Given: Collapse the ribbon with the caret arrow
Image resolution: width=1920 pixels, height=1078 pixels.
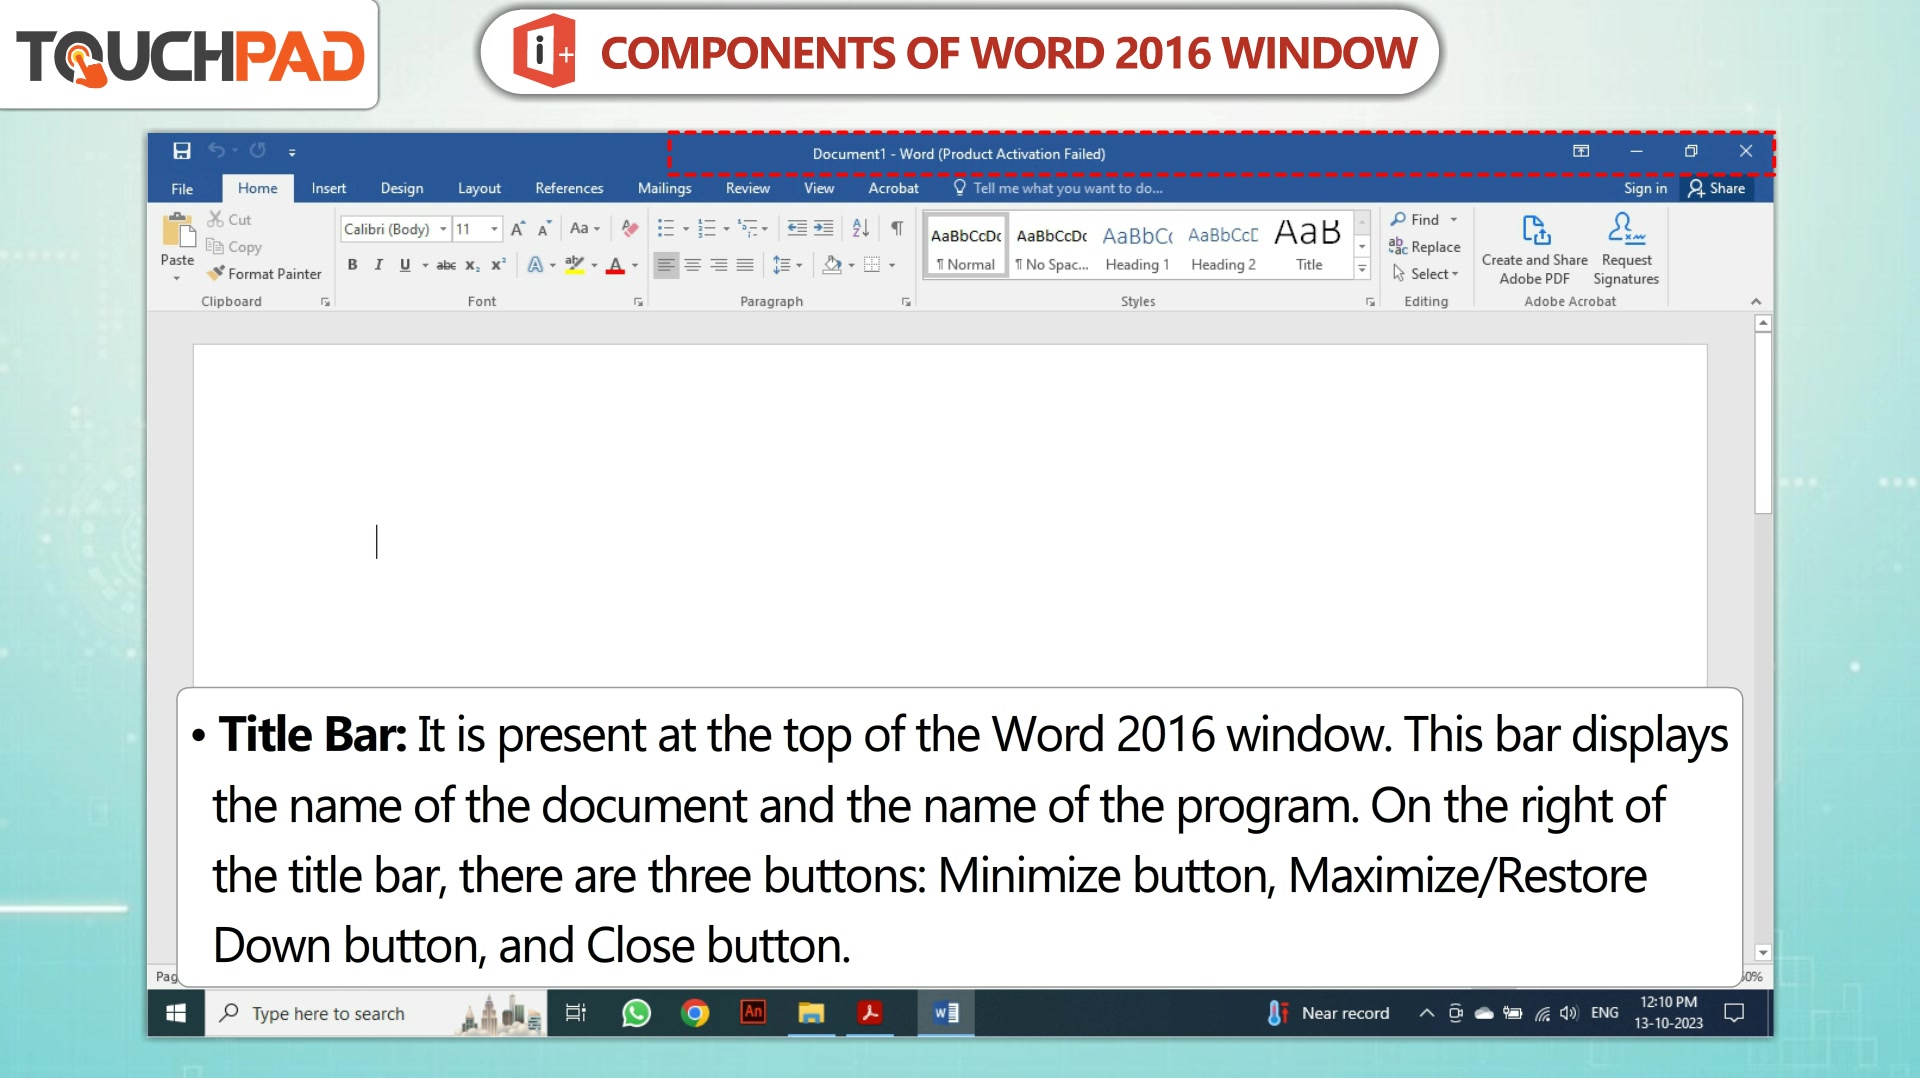Looking at the screenshot, I should 1756,301.
